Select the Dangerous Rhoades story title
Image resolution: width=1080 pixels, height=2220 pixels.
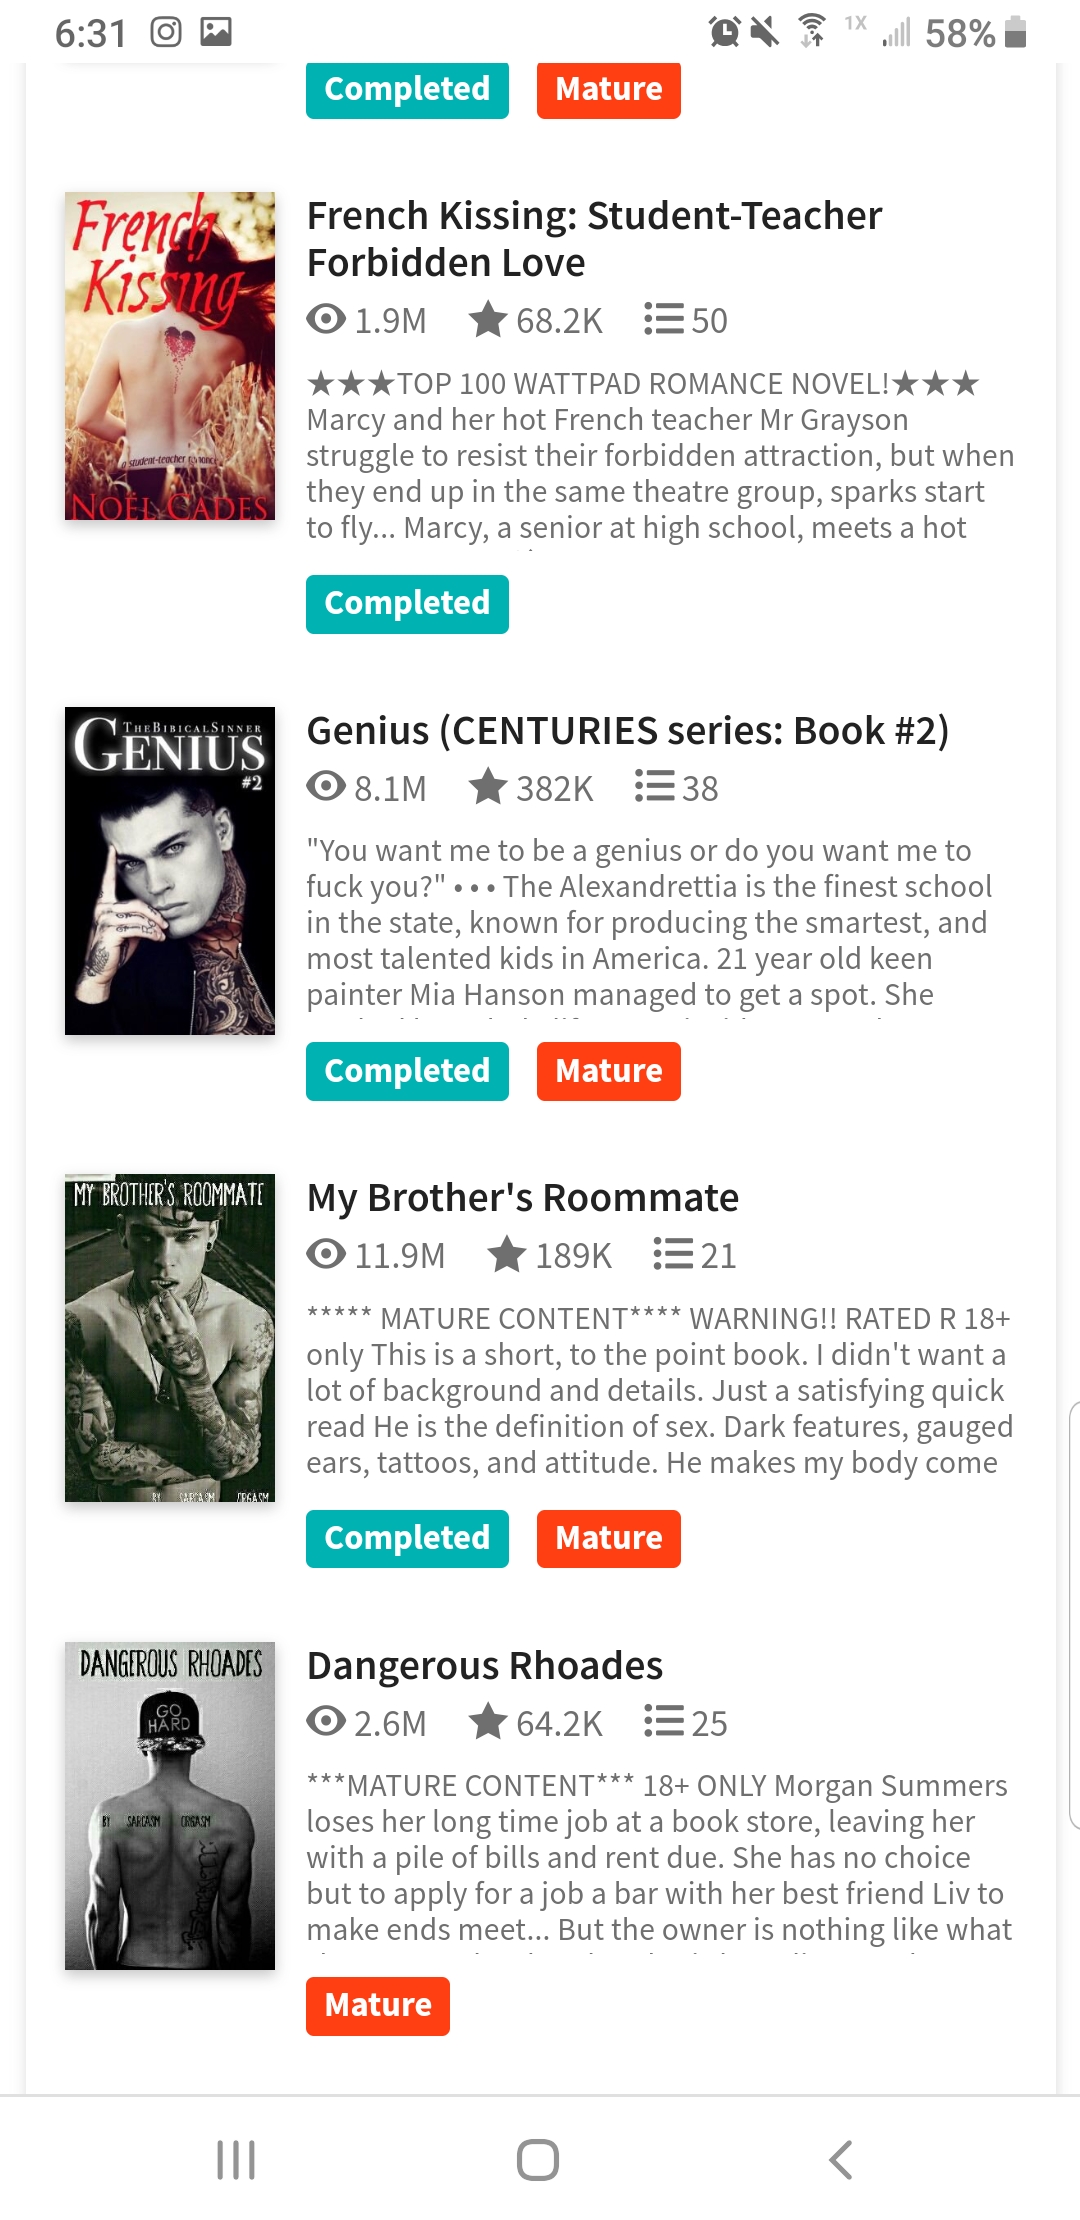click(x=485, y=1666)
